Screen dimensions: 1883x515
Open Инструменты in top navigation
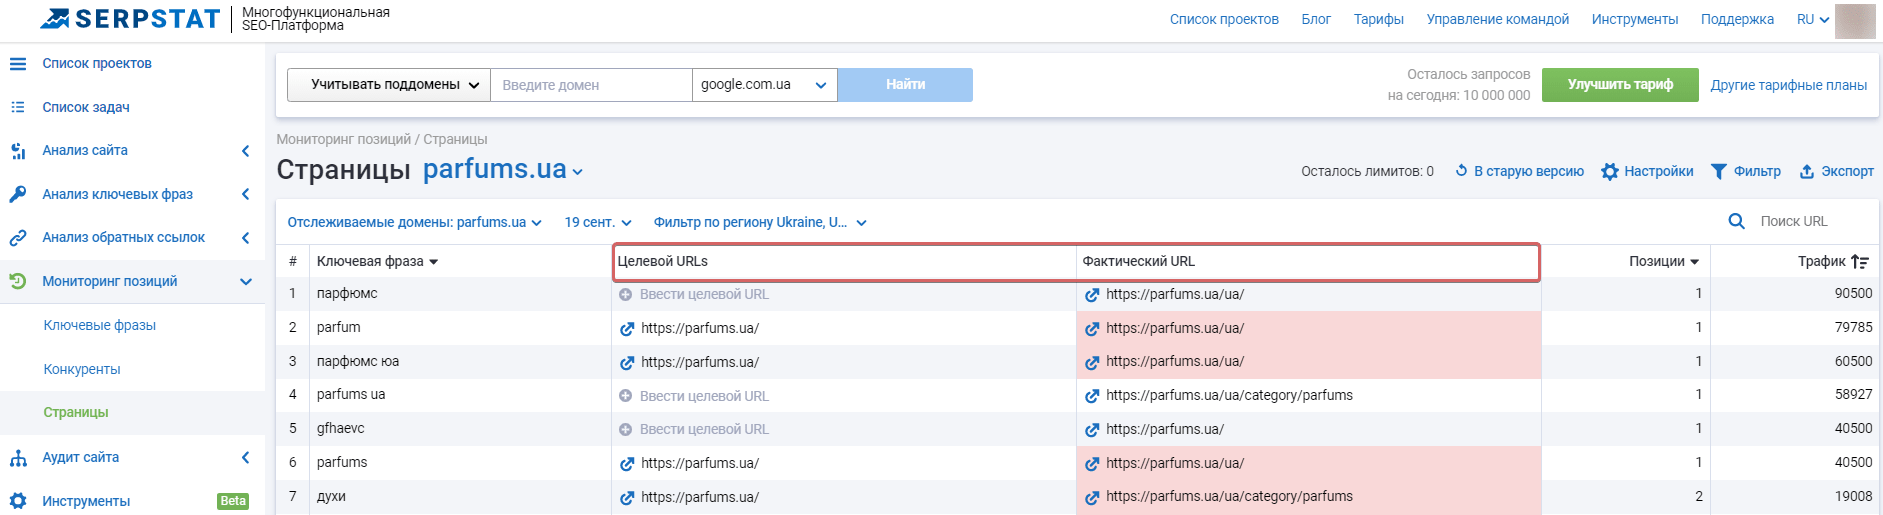coord(1635,19)
